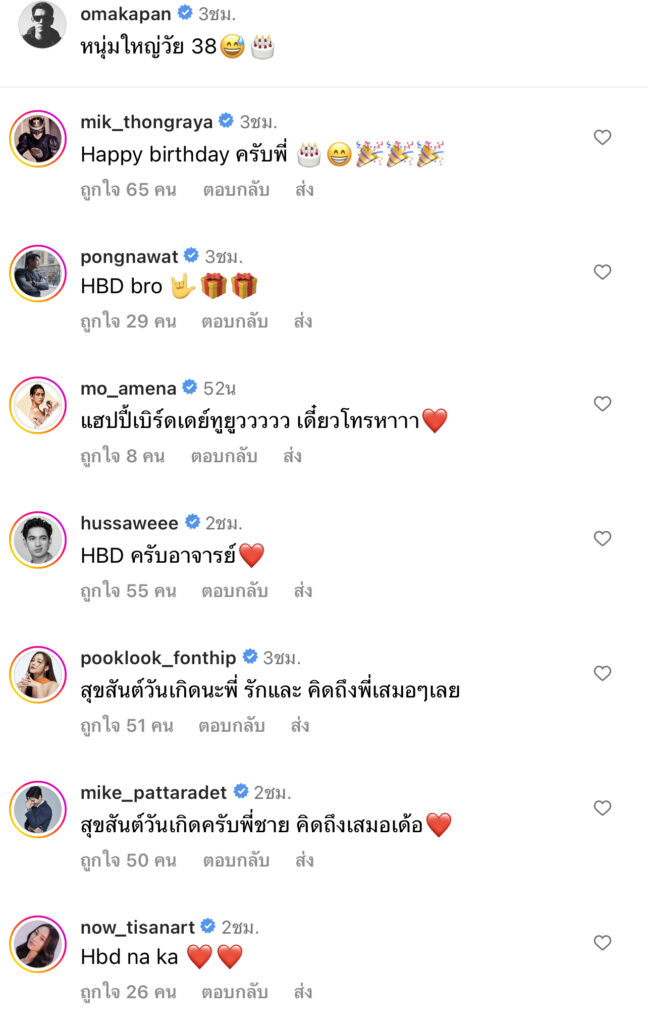Like now_tisanart's Hbd na ka comment

click(602, 942)
